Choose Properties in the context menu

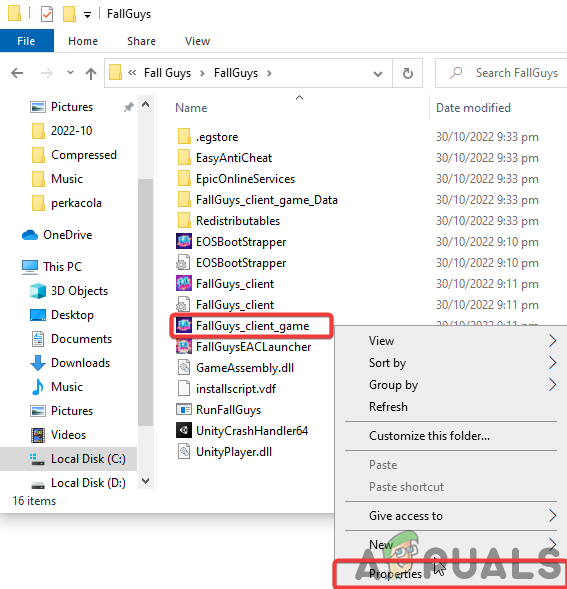coord(451,574)
